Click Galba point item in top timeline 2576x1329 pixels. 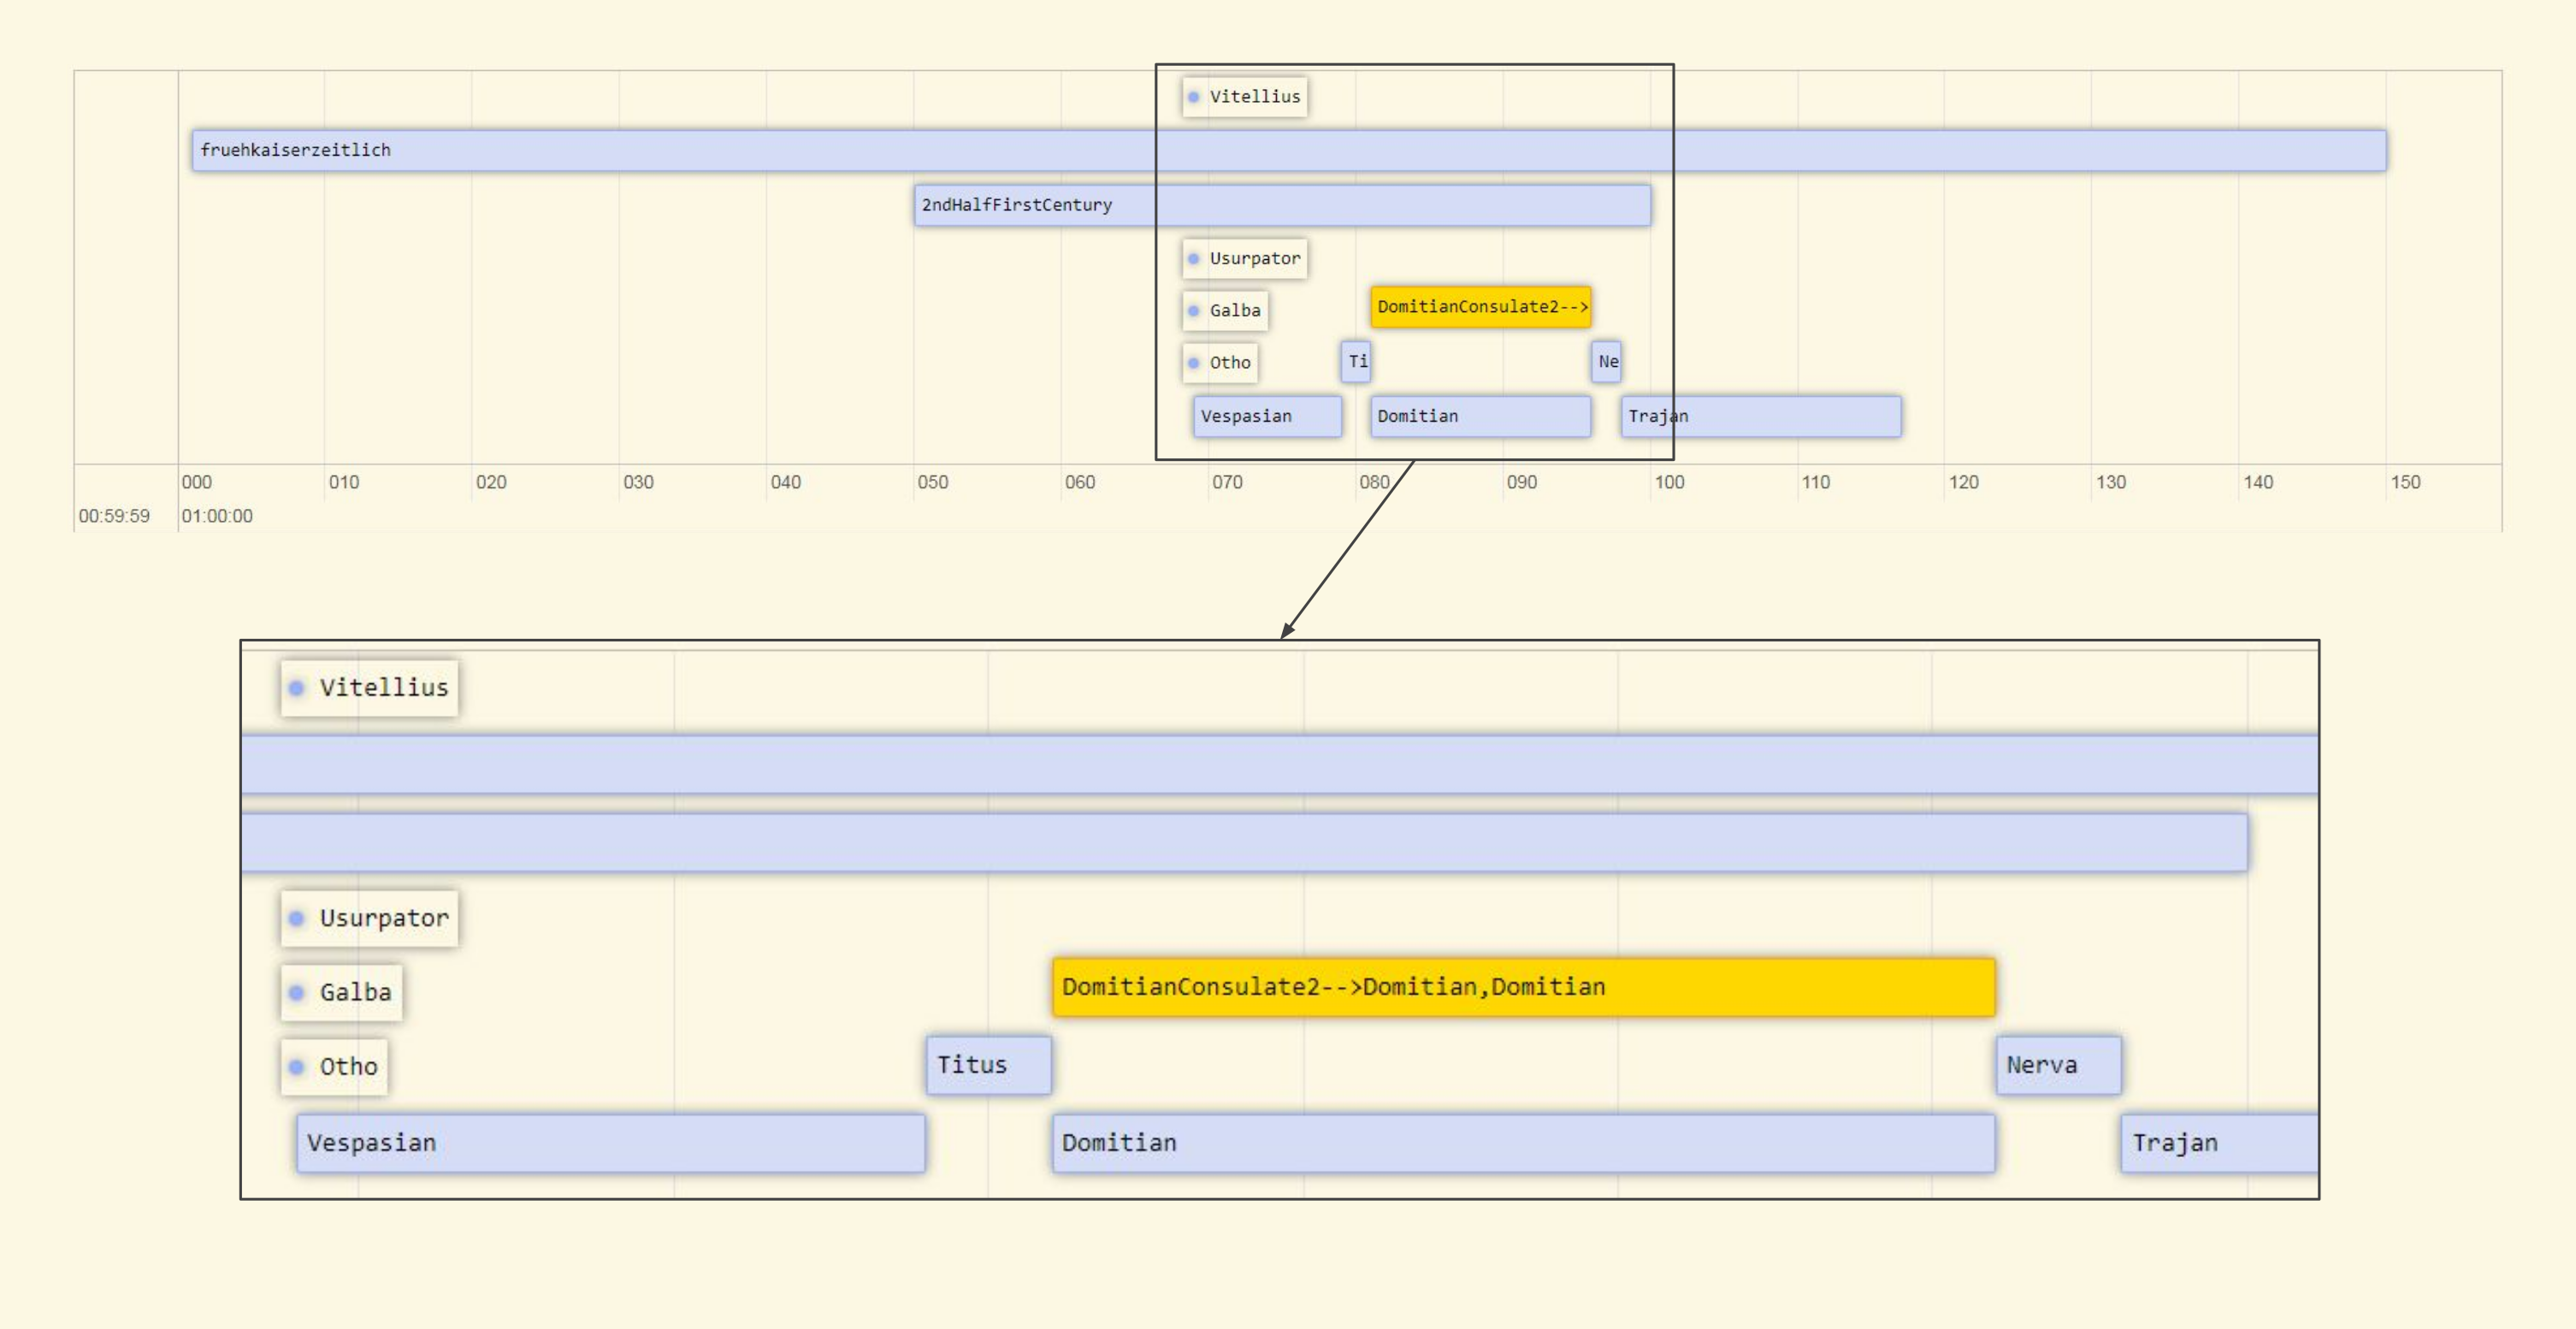(1225, 311)
